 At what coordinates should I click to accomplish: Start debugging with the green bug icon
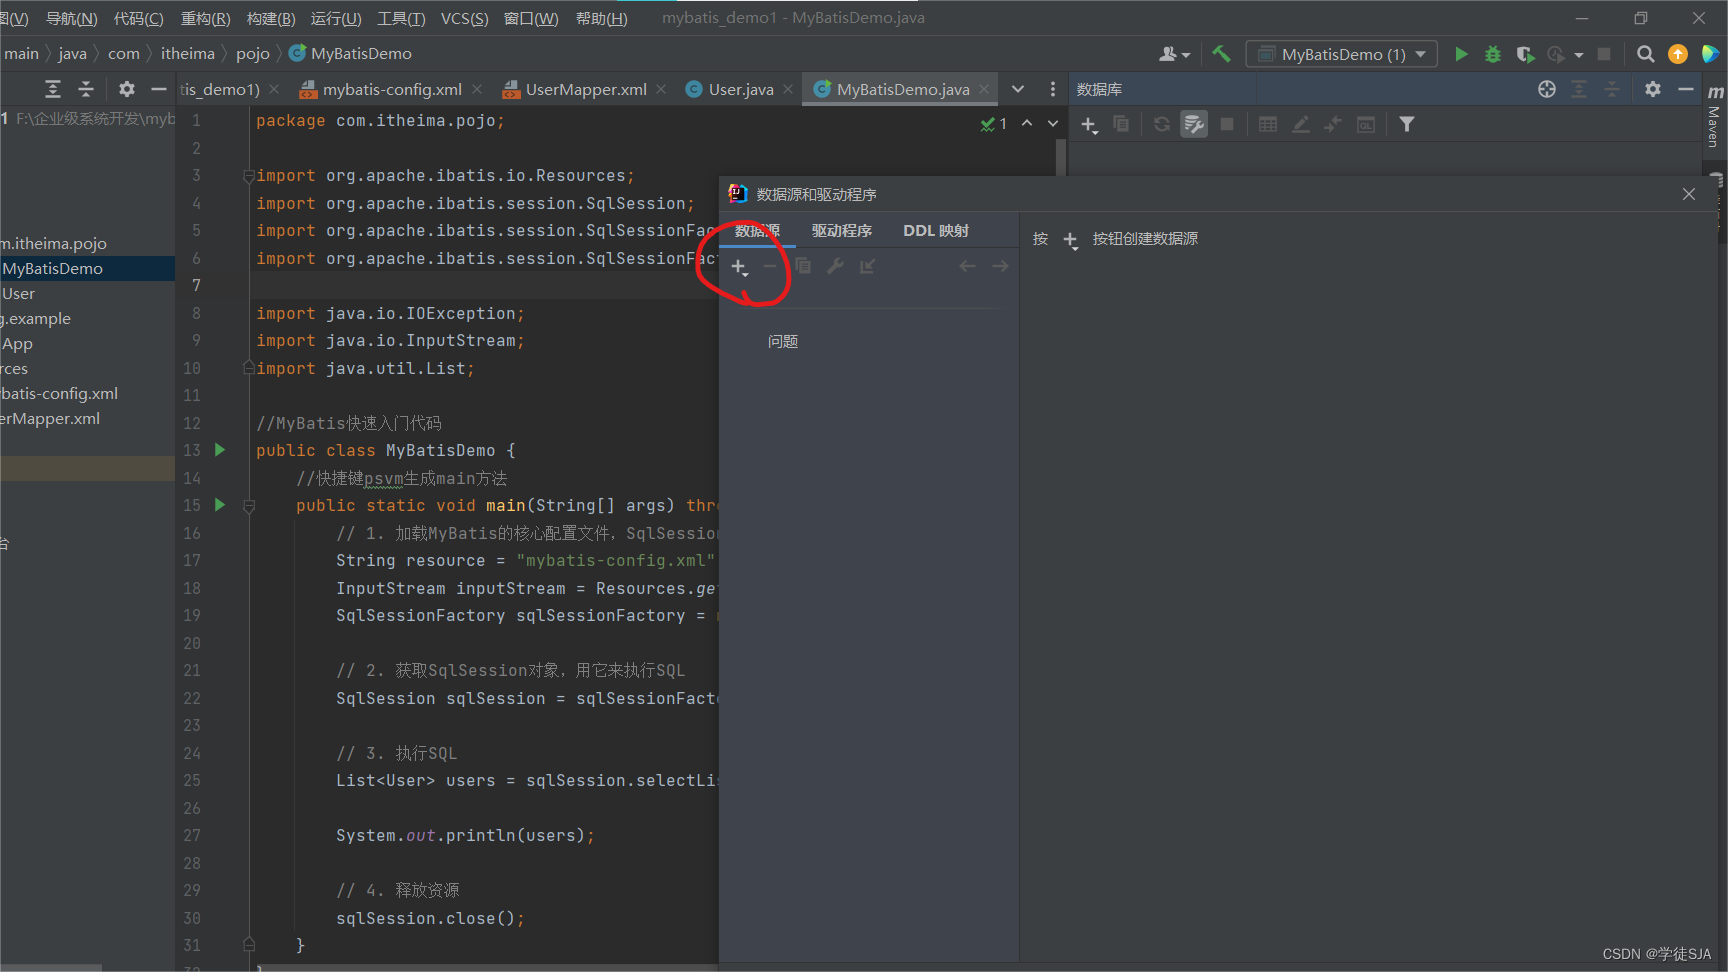coord(1493,54)
